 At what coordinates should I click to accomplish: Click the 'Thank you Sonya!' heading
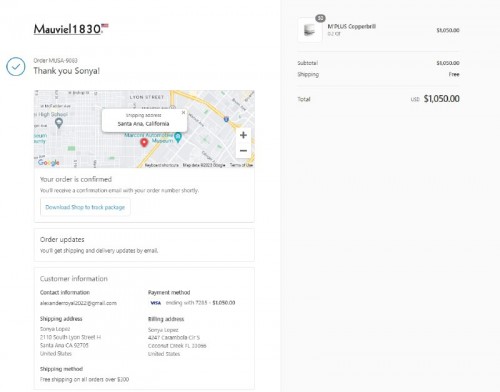pyautogui.click(x=67, y=71)
